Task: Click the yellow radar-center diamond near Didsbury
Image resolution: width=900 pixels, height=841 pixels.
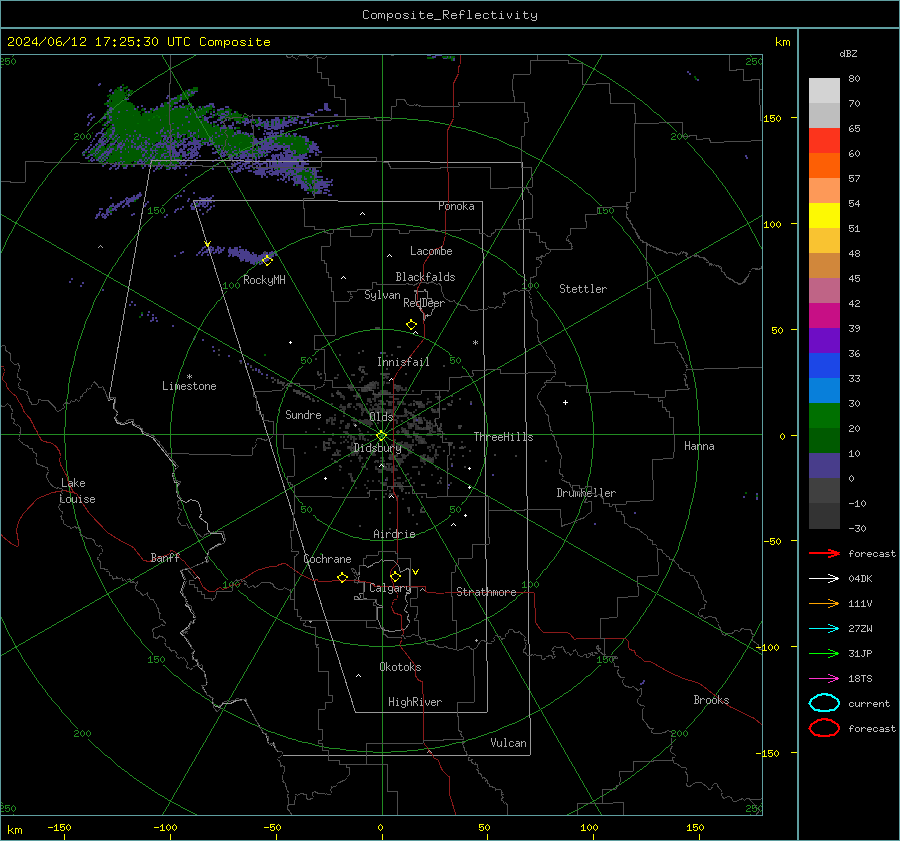Action: 381,436
